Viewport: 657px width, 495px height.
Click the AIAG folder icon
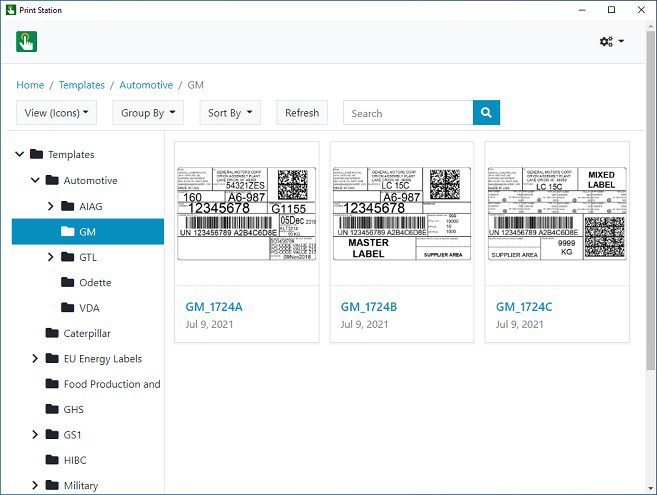(x=67, y=206)
